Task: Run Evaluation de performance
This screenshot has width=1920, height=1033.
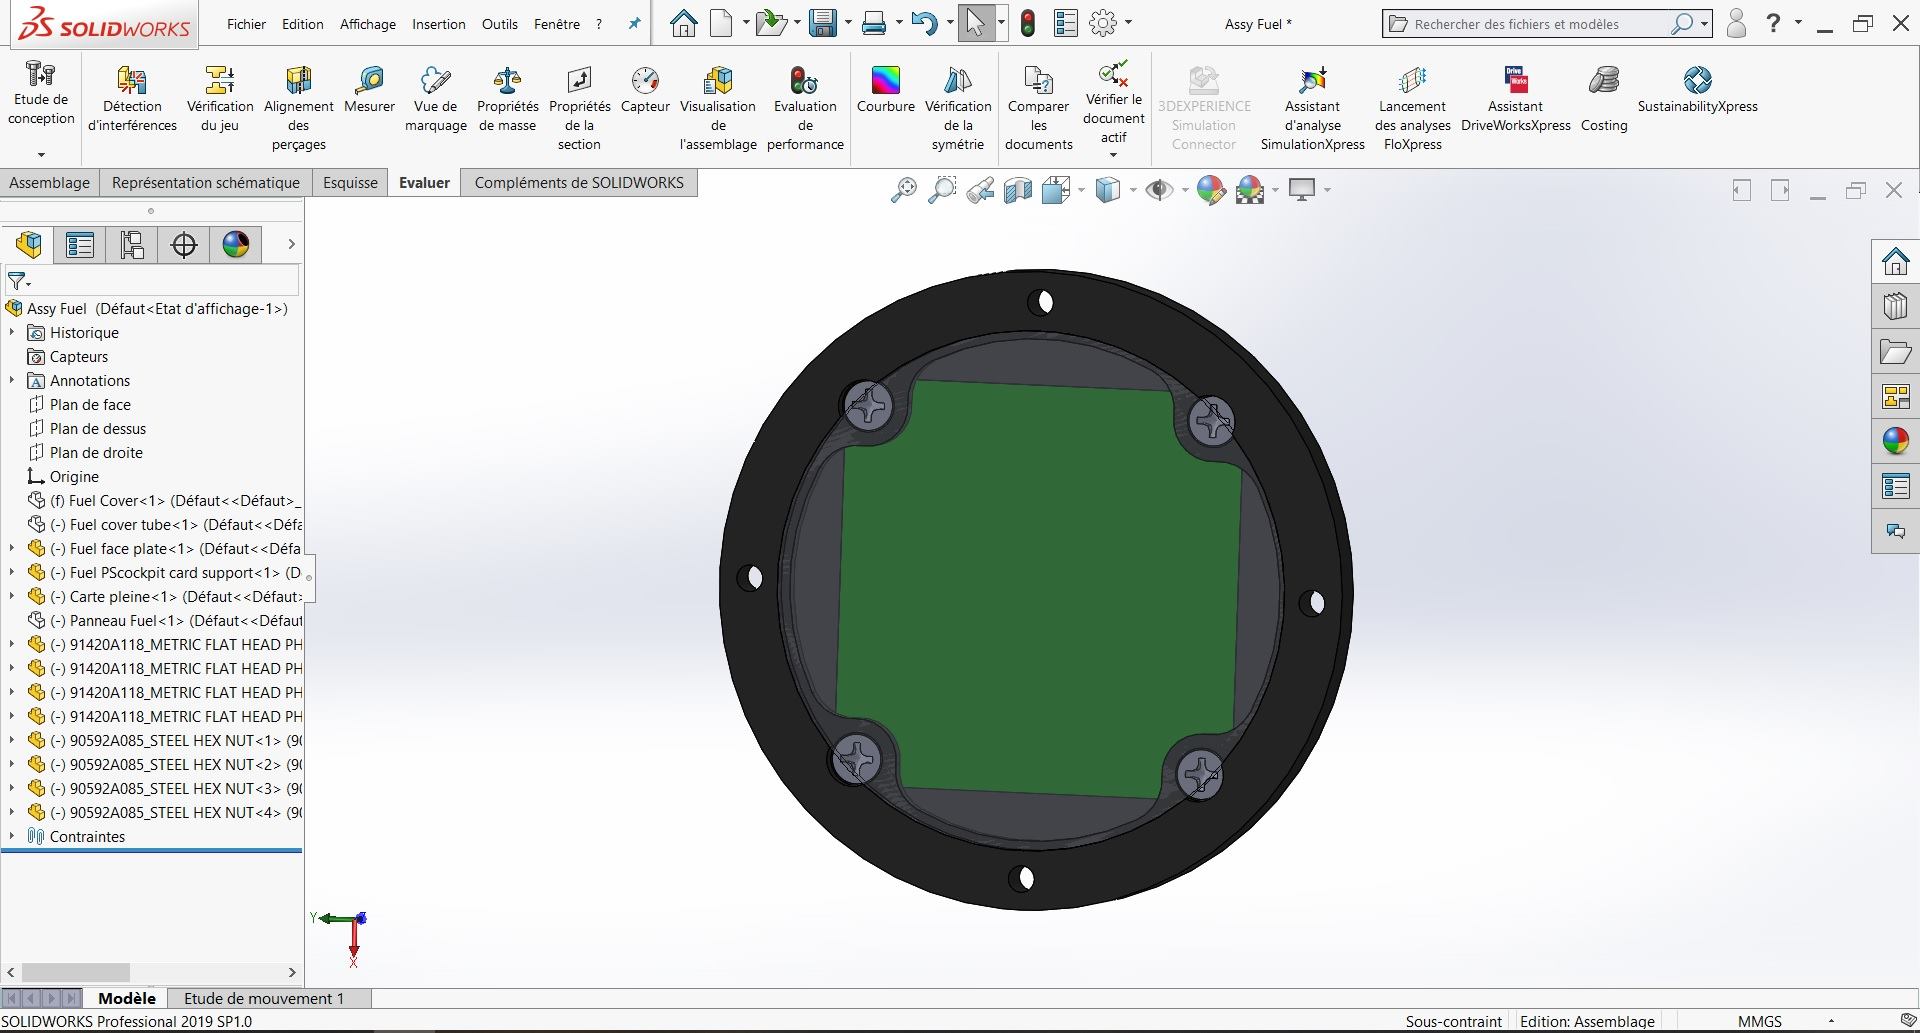Action: (x=805, y=108)
